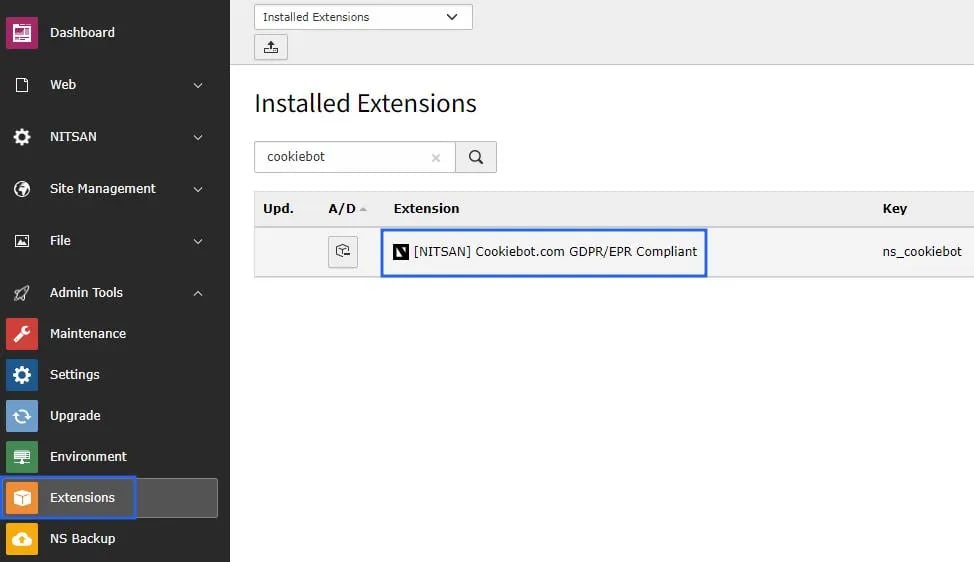Open the Installed Extensions dropdown
The width and height of the screenshot is (974, 562).
[363, 17]
